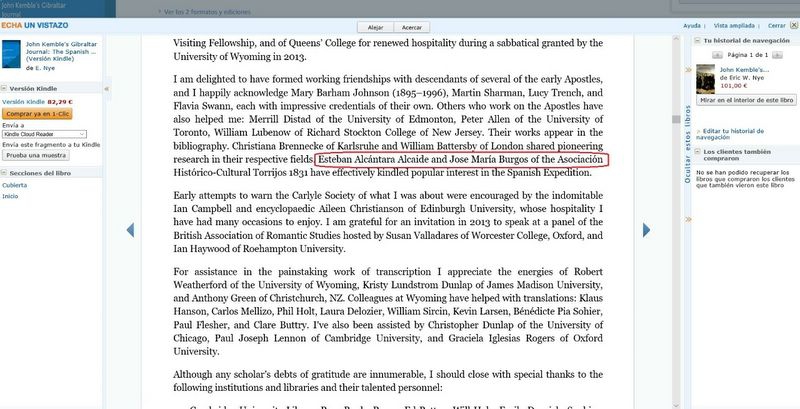Viewport: 800px width, 409px height.
Task: Collapse the Secciones del libro section
Action: click(5, 173)
